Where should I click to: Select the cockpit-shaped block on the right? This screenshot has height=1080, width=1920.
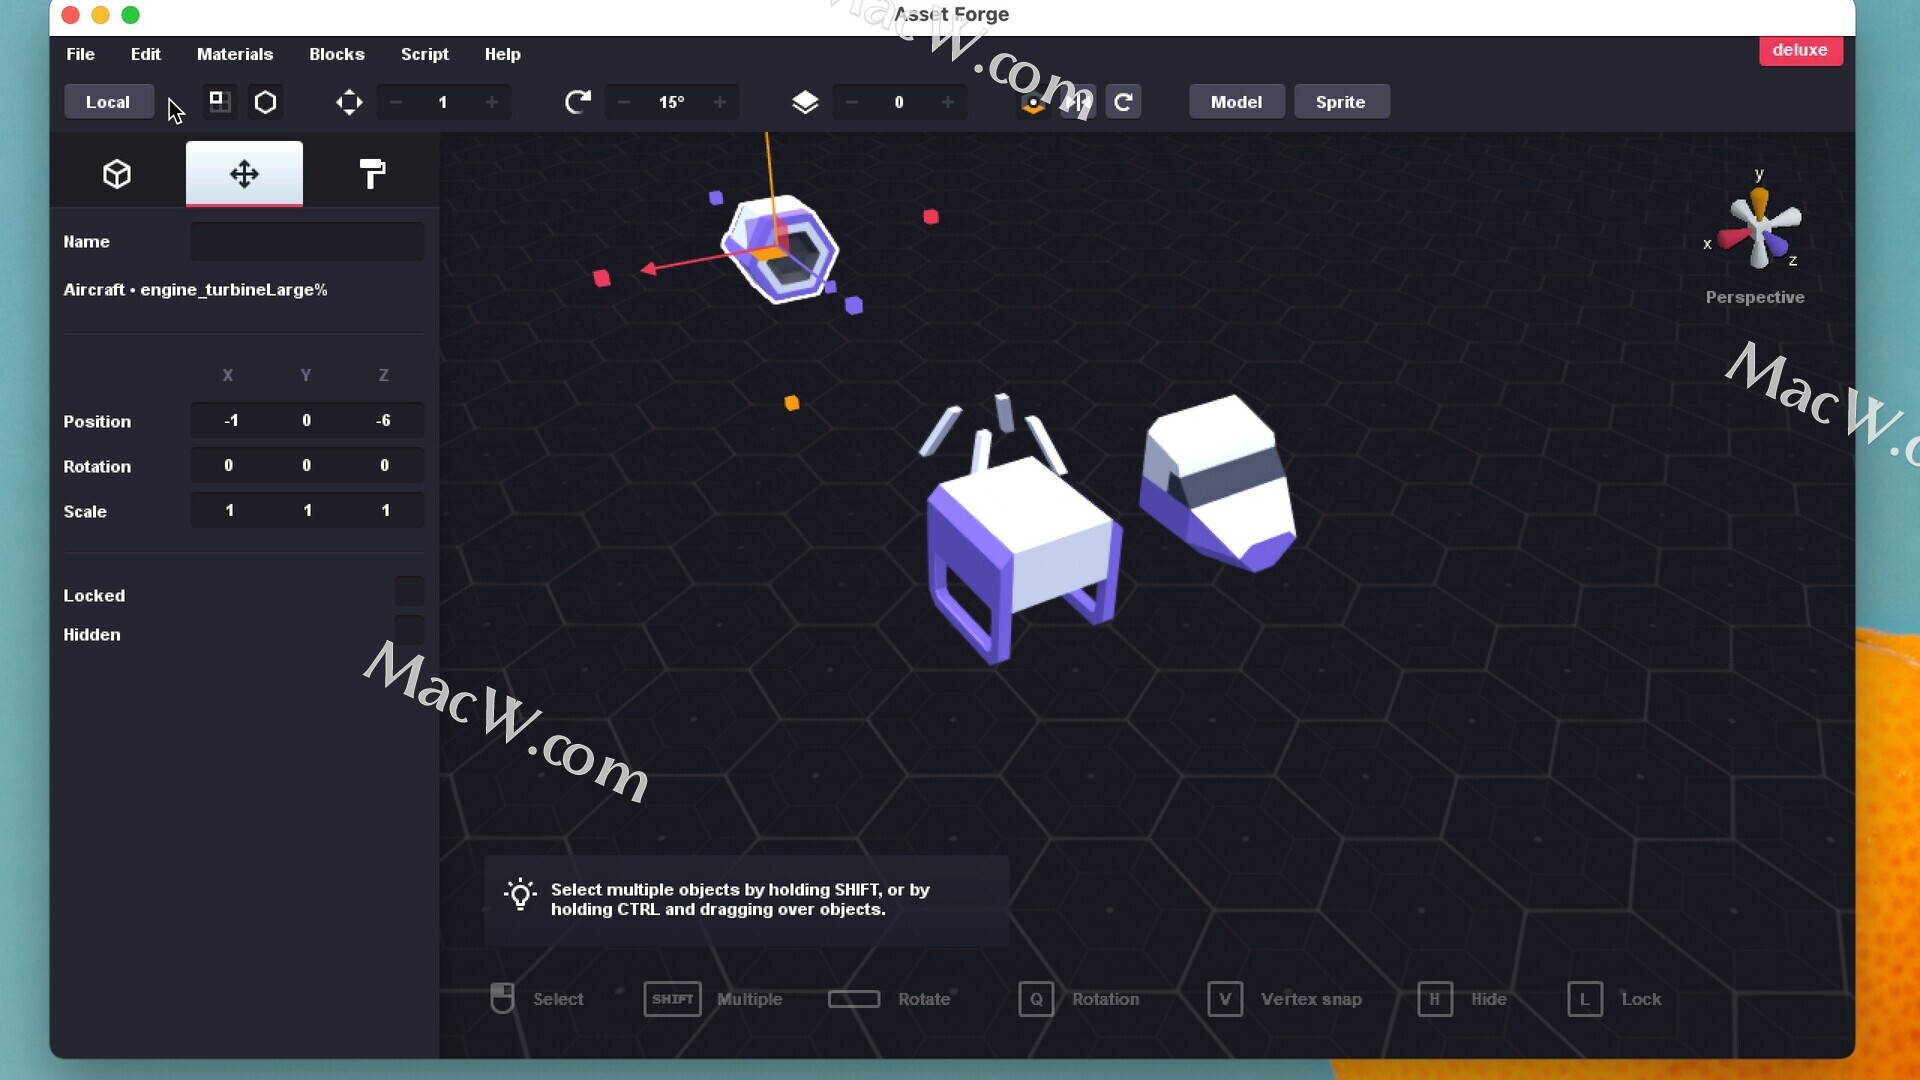[1218, 483]
